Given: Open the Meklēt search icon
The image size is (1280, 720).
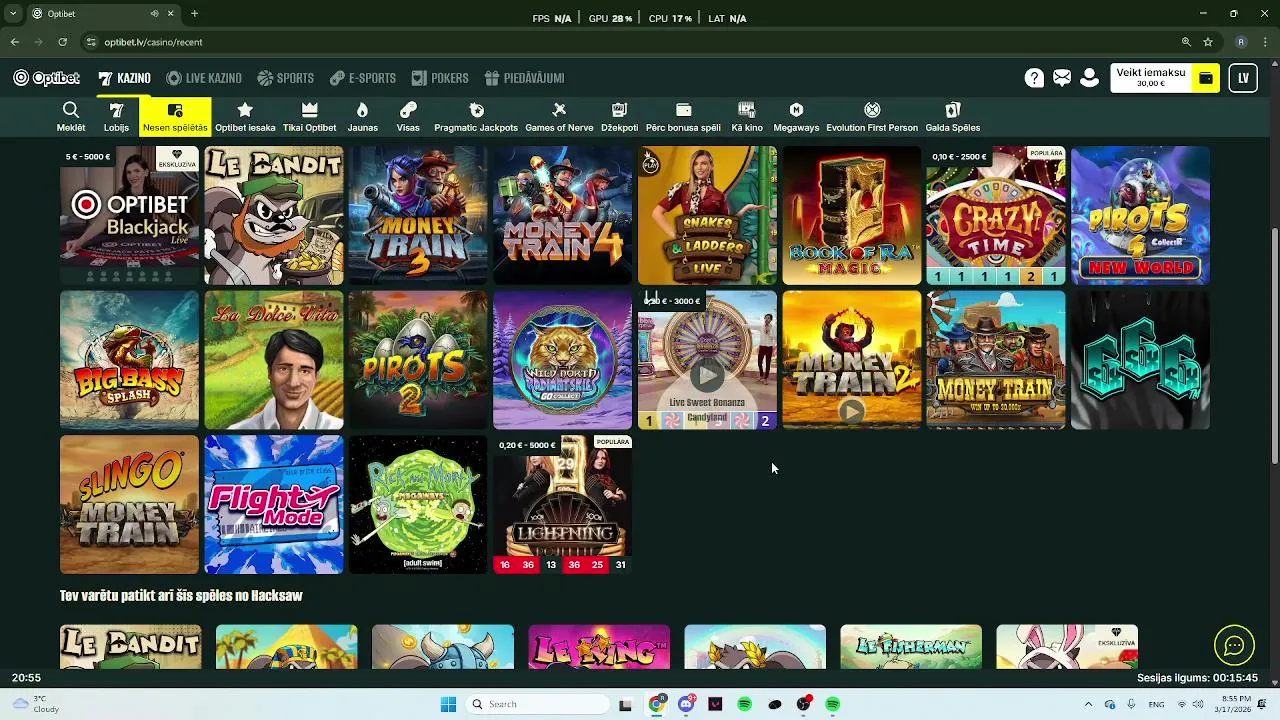Looking at the screenshot, I should (x=70, y=116).
